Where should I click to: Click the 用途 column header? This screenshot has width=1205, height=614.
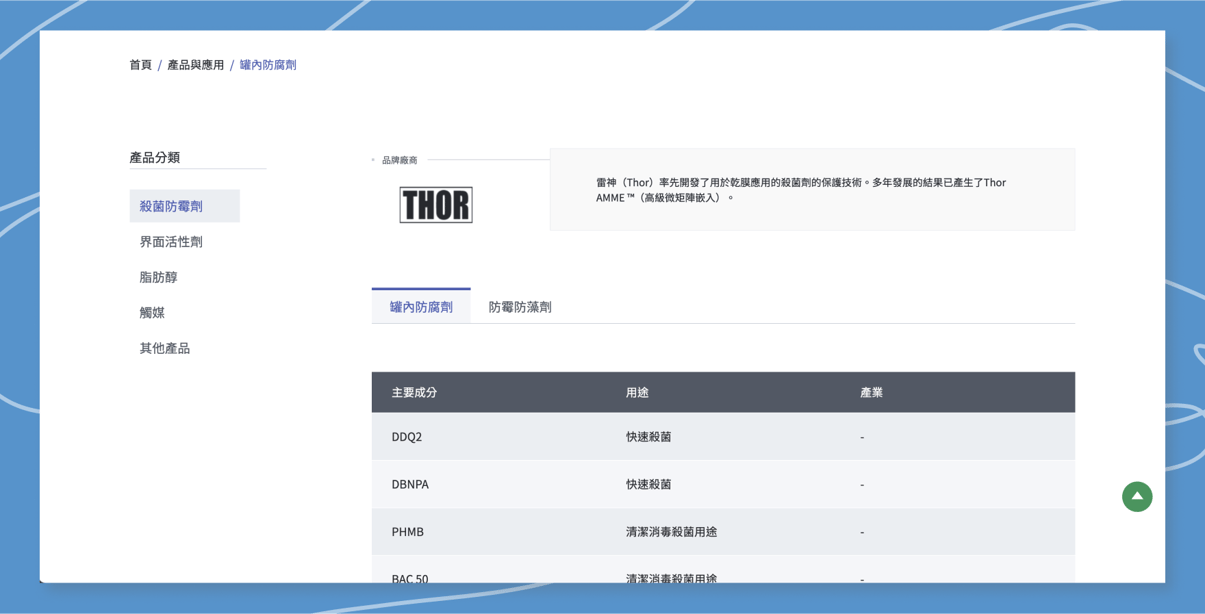point(637,393)
